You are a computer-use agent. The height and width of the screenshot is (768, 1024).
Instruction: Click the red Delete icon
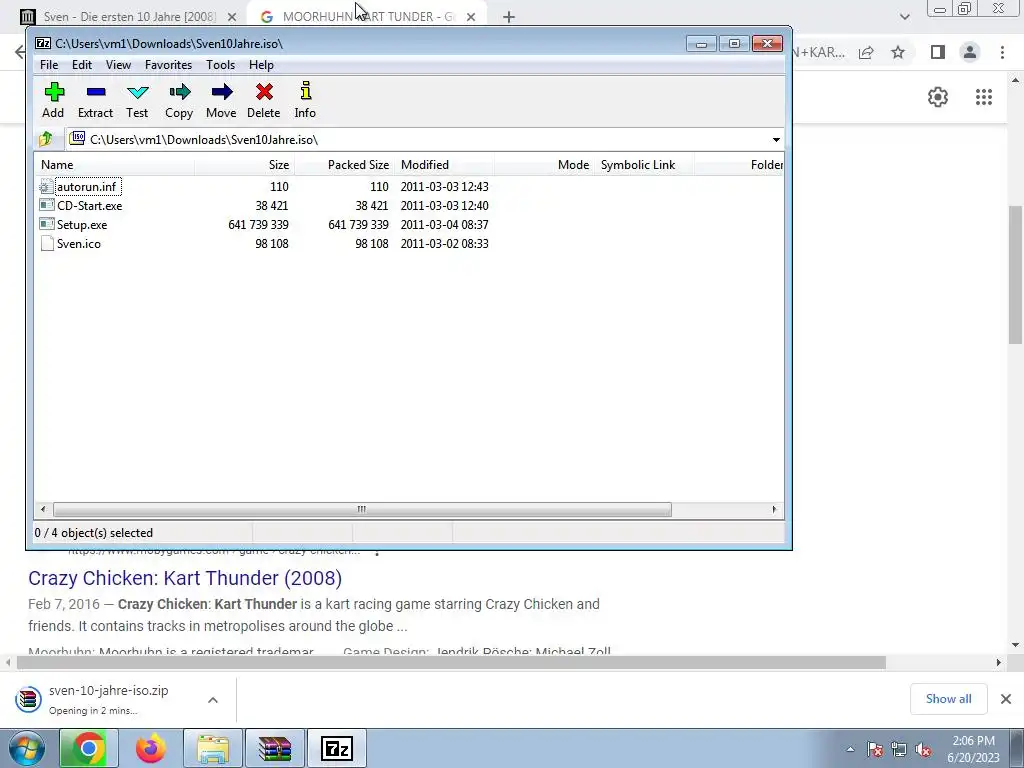264,91
